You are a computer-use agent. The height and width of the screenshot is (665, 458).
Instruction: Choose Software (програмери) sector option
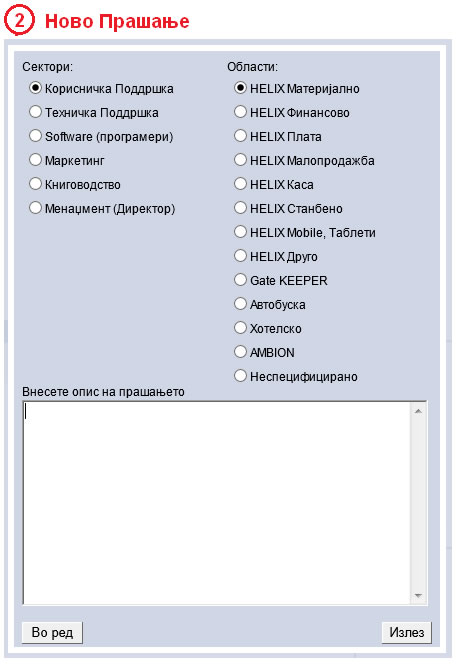pyautogui.click(x=36, y=136)
